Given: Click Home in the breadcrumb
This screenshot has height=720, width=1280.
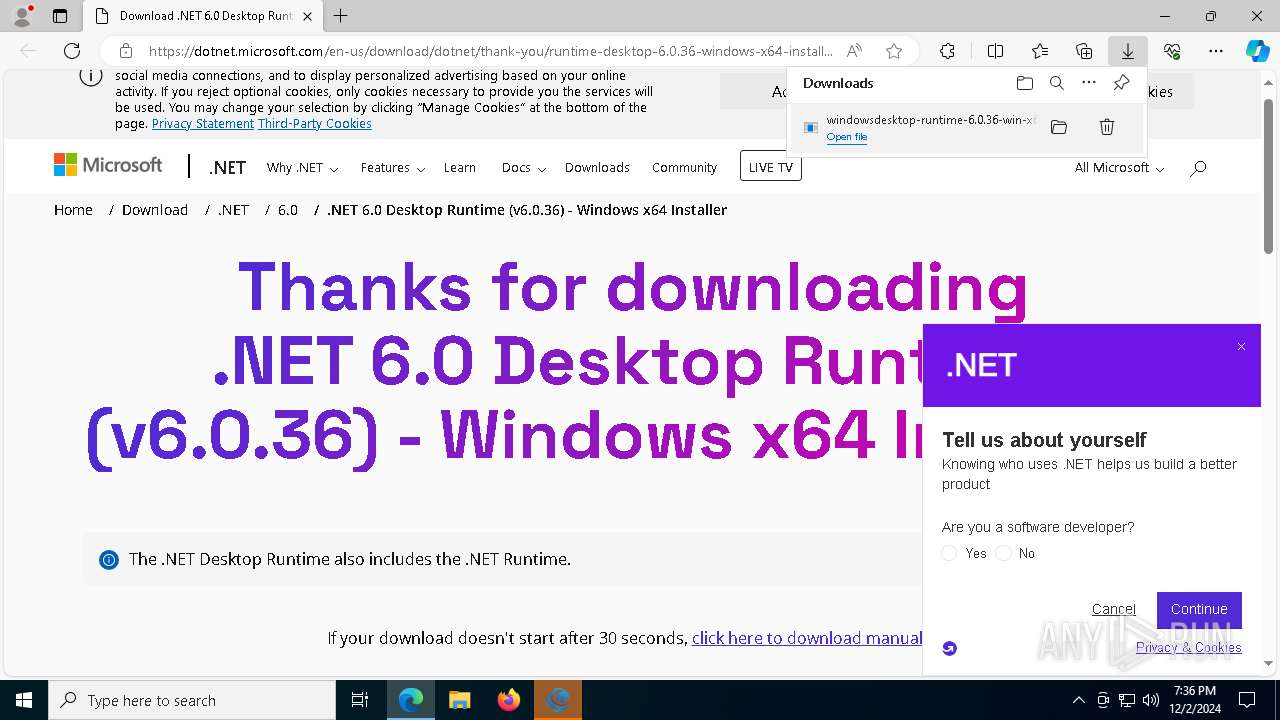Looking at the screenshot, I should tap(73, 210).
